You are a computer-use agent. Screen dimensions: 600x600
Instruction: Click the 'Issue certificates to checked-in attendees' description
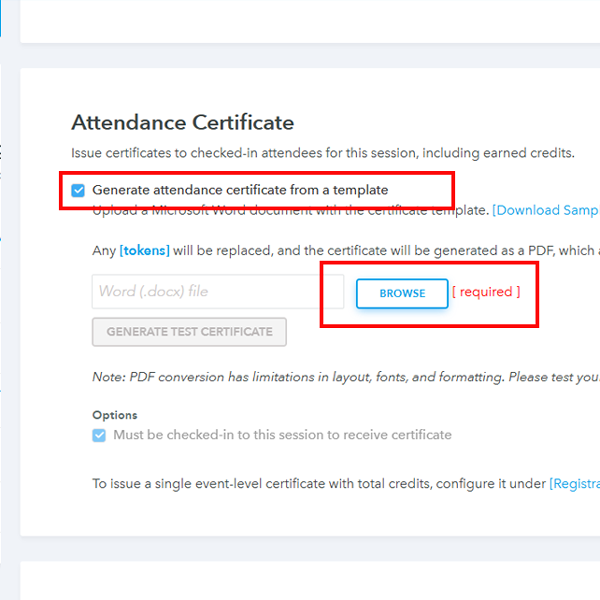pyautogui.click(x=323, y=153)
